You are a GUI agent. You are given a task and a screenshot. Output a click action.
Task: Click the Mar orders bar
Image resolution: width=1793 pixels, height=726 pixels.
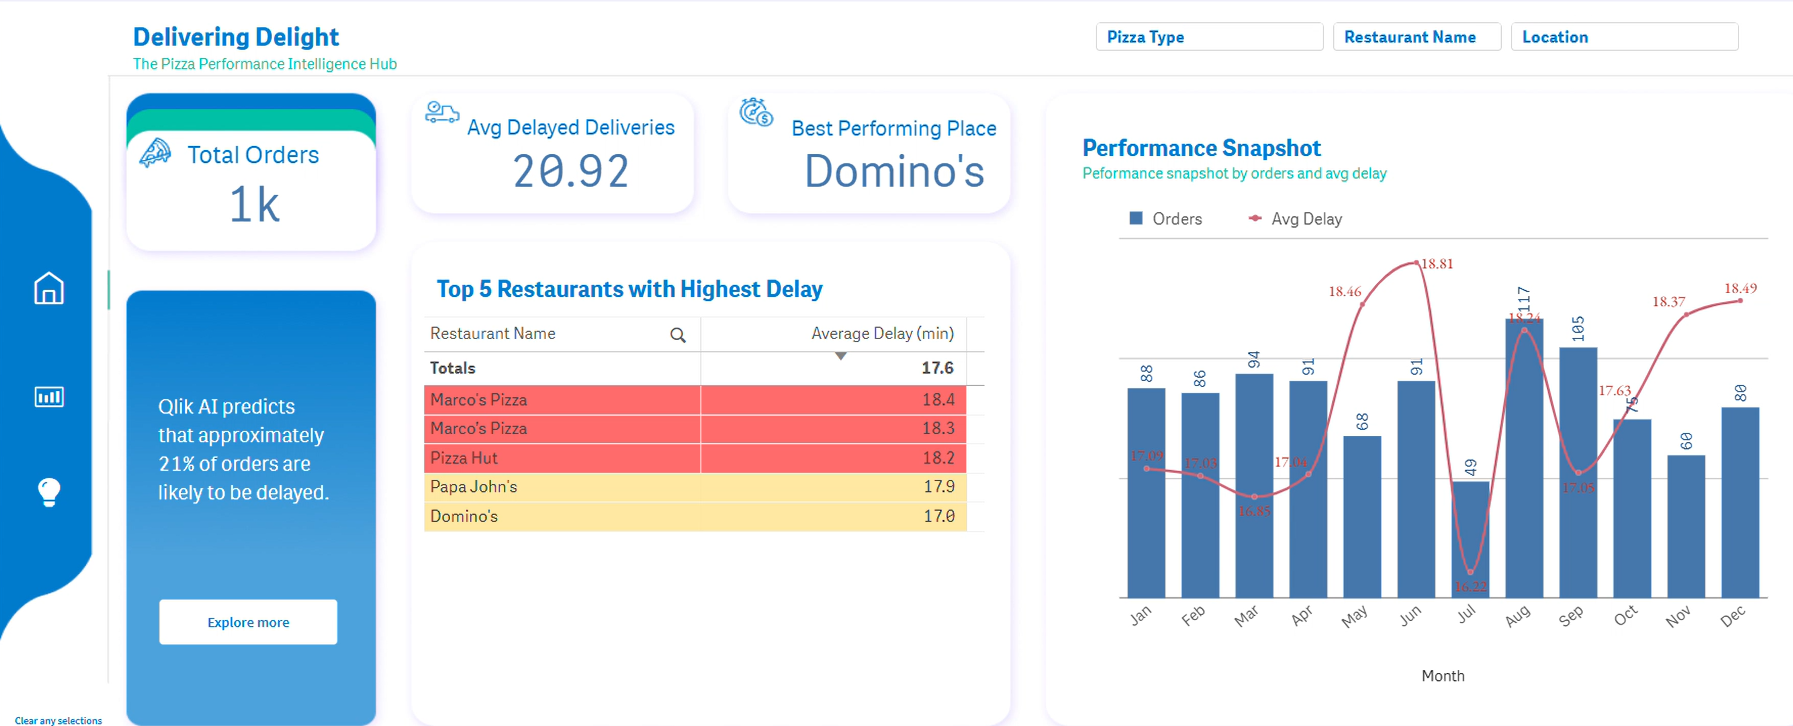(1254, 486)
